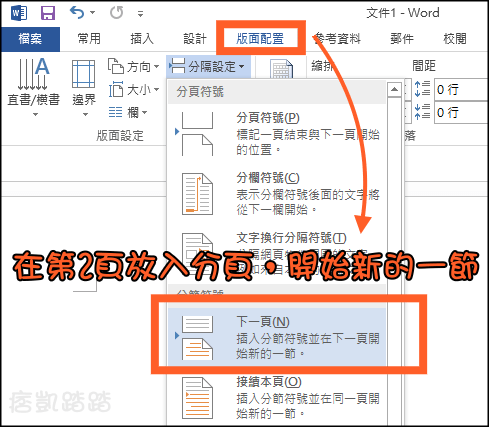Viewport: 489px width, 427px height.
Task: Click the spacing-after input showing 0 行
Action: [461, 112]
